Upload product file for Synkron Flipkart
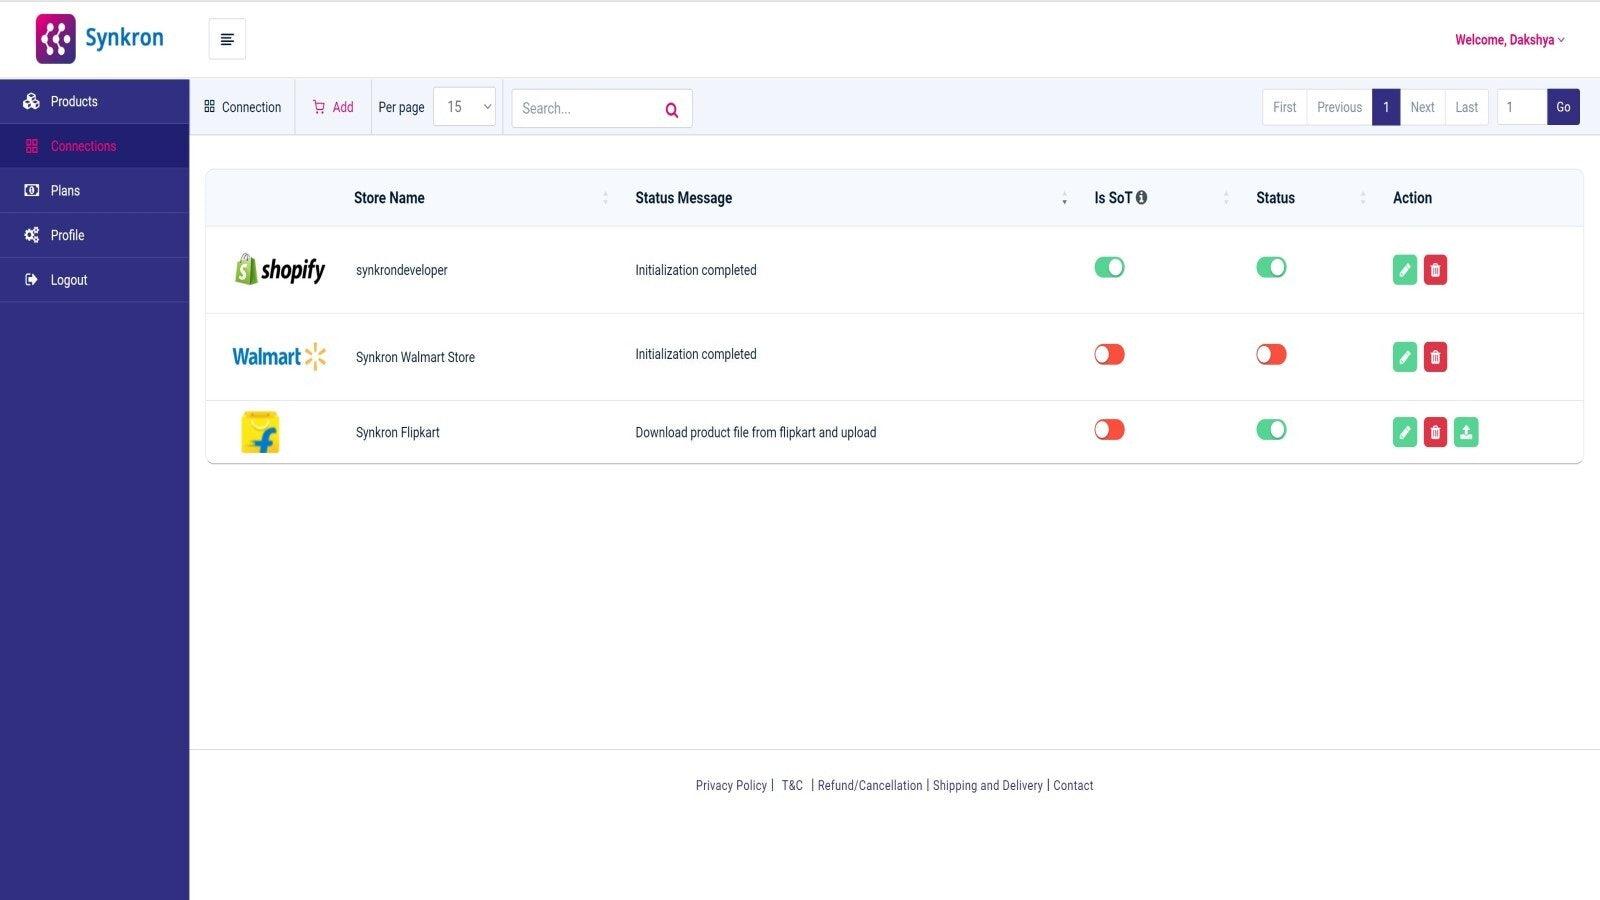Screen dimensions: 1600x900 pyautogui.click(x=1466, y=432)
